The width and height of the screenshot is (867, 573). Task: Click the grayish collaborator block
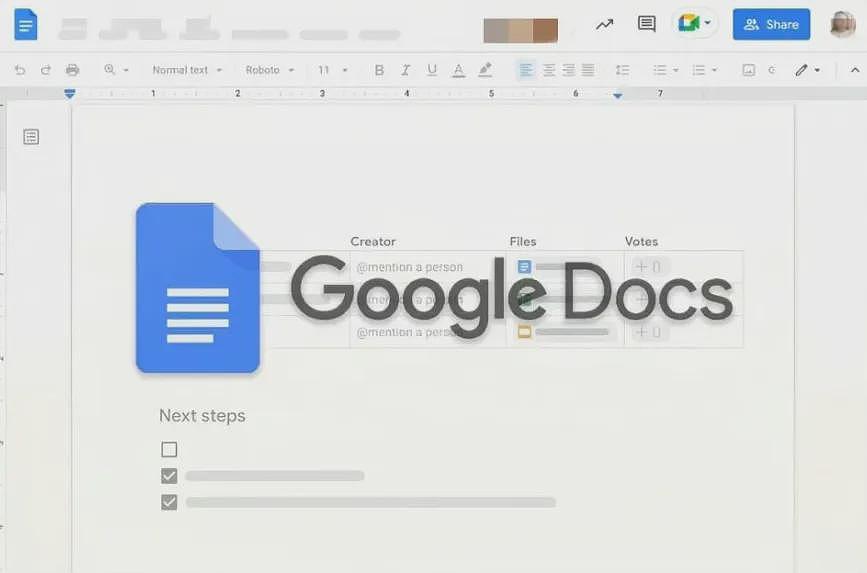tap(496, 30)
